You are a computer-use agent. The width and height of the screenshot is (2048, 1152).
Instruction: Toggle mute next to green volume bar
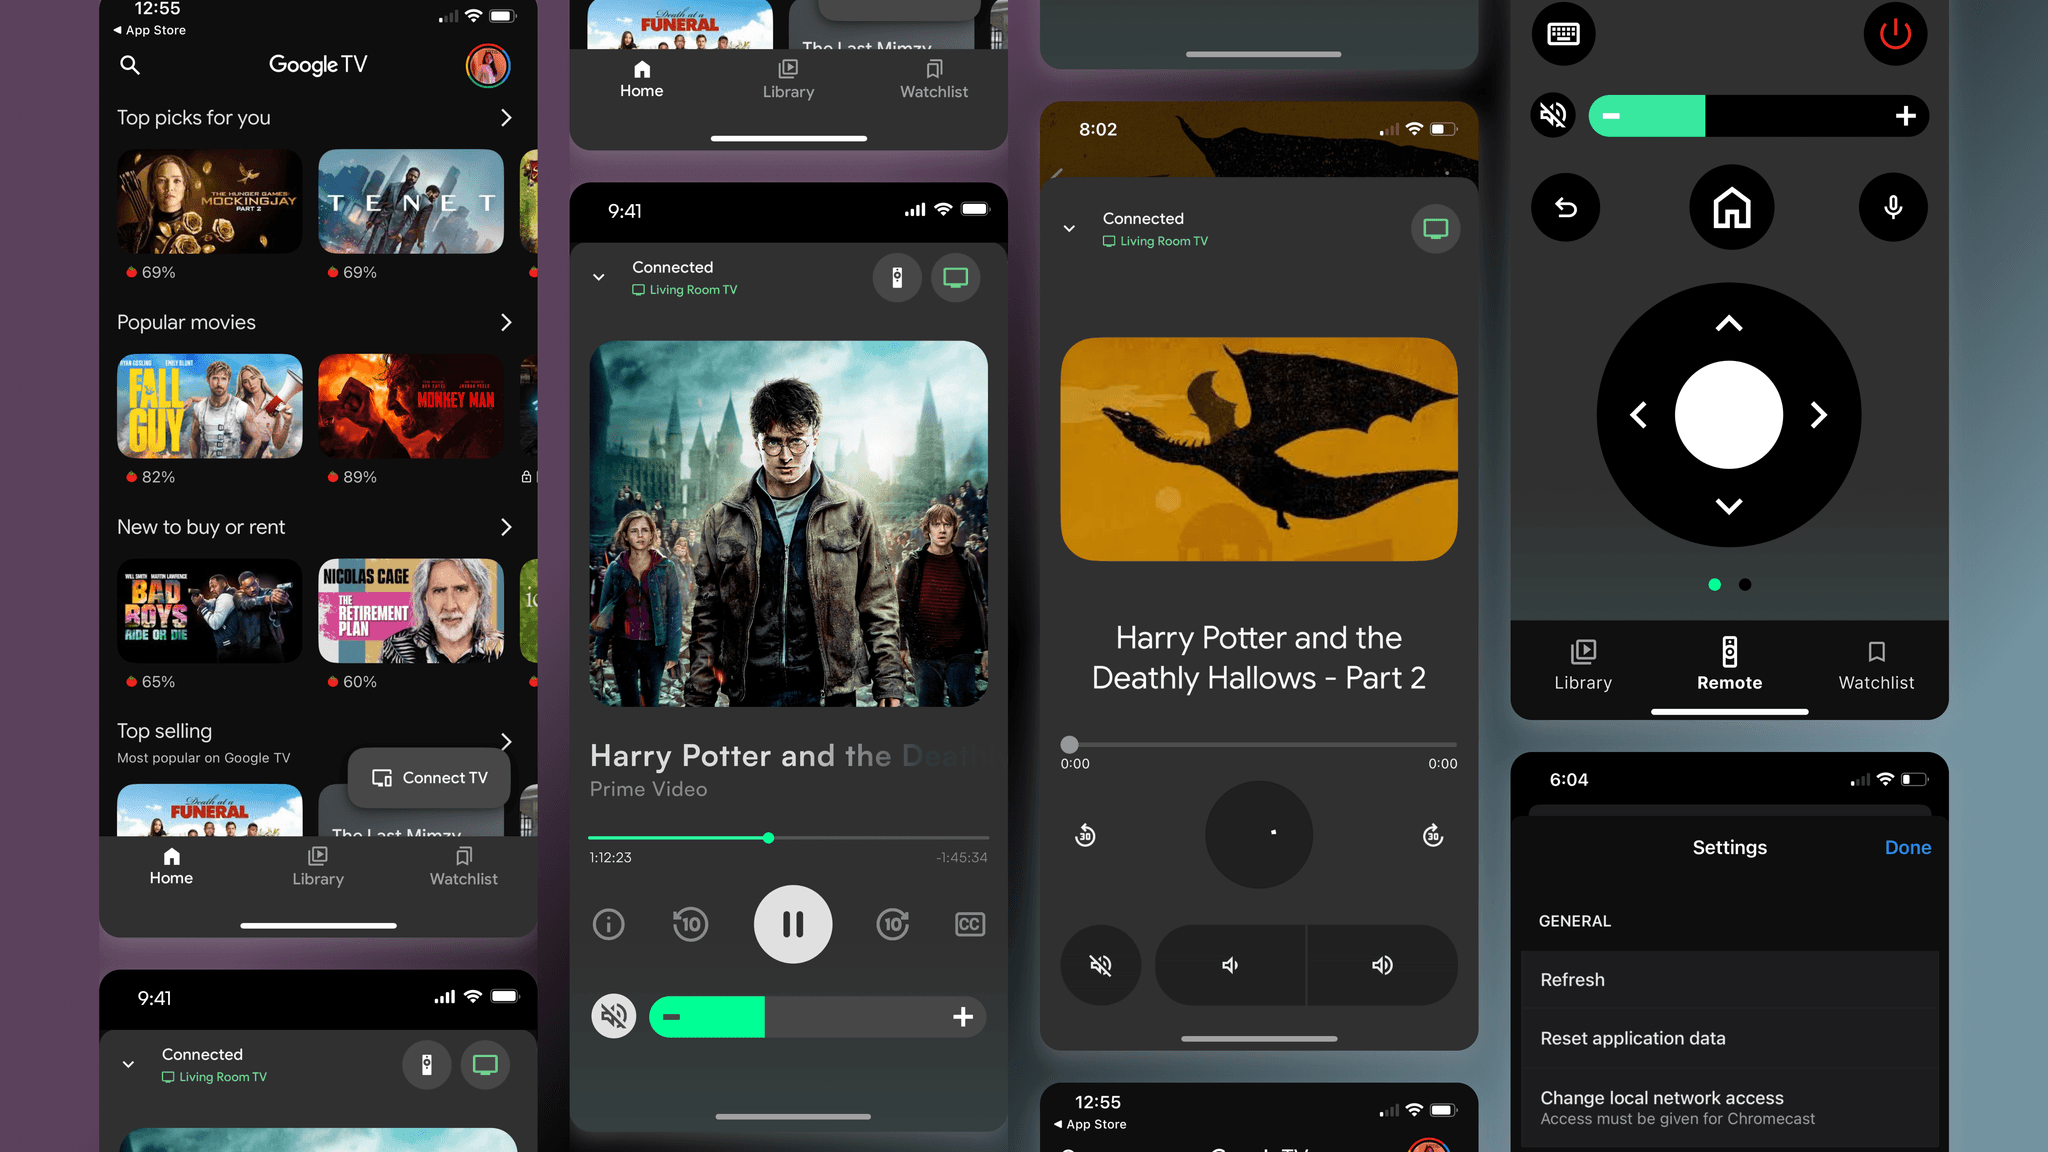pyautogui.click(x=613, y=1017)
